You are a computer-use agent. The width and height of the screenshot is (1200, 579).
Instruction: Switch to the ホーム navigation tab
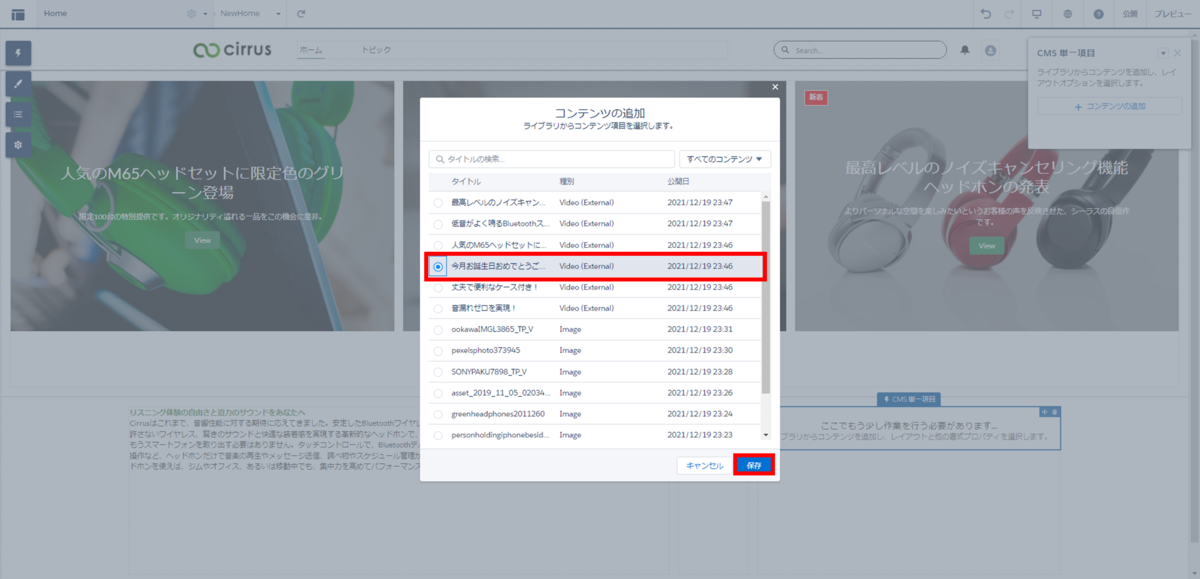(x=311, y=50)
